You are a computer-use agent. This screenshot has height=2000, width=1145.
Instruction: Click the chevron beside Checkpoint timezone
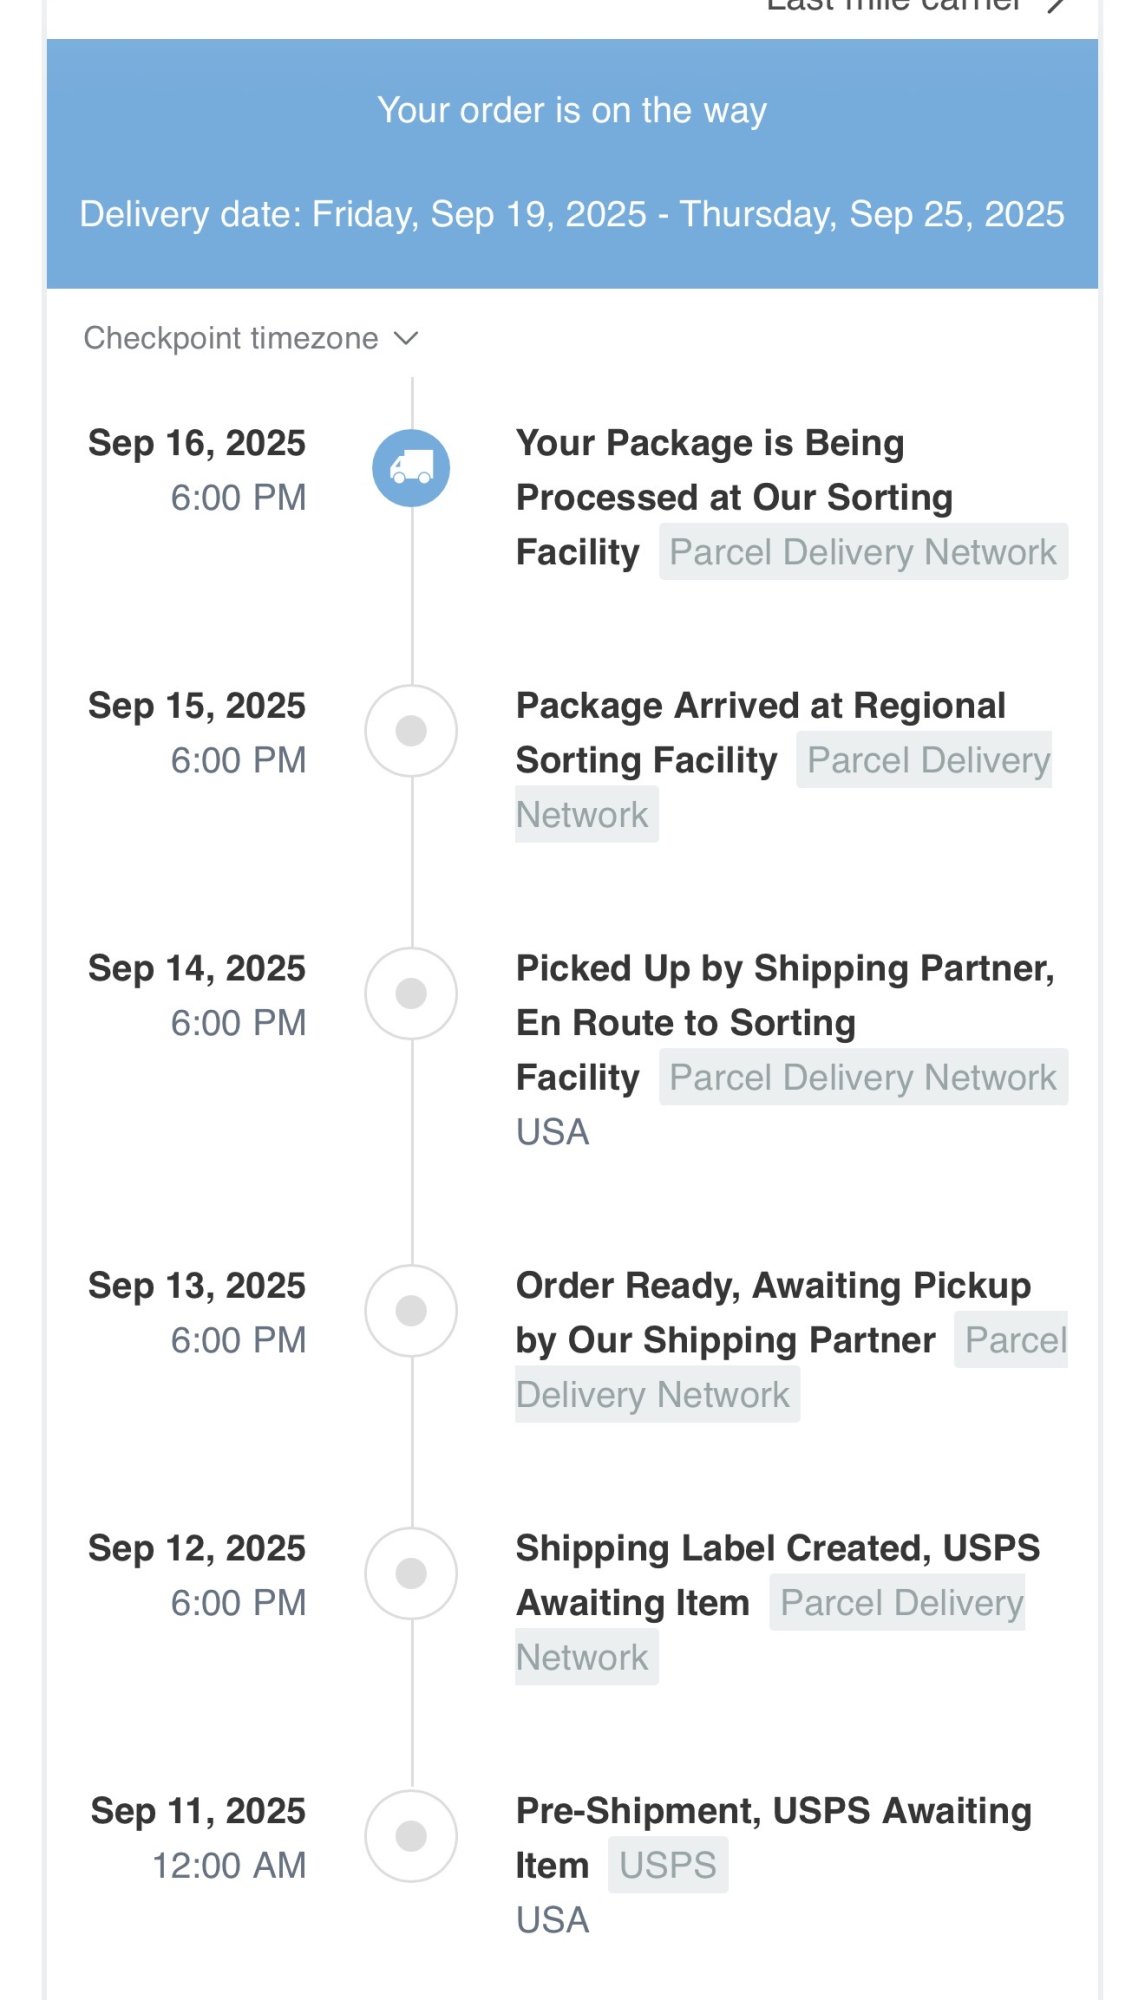click(406, 338)
